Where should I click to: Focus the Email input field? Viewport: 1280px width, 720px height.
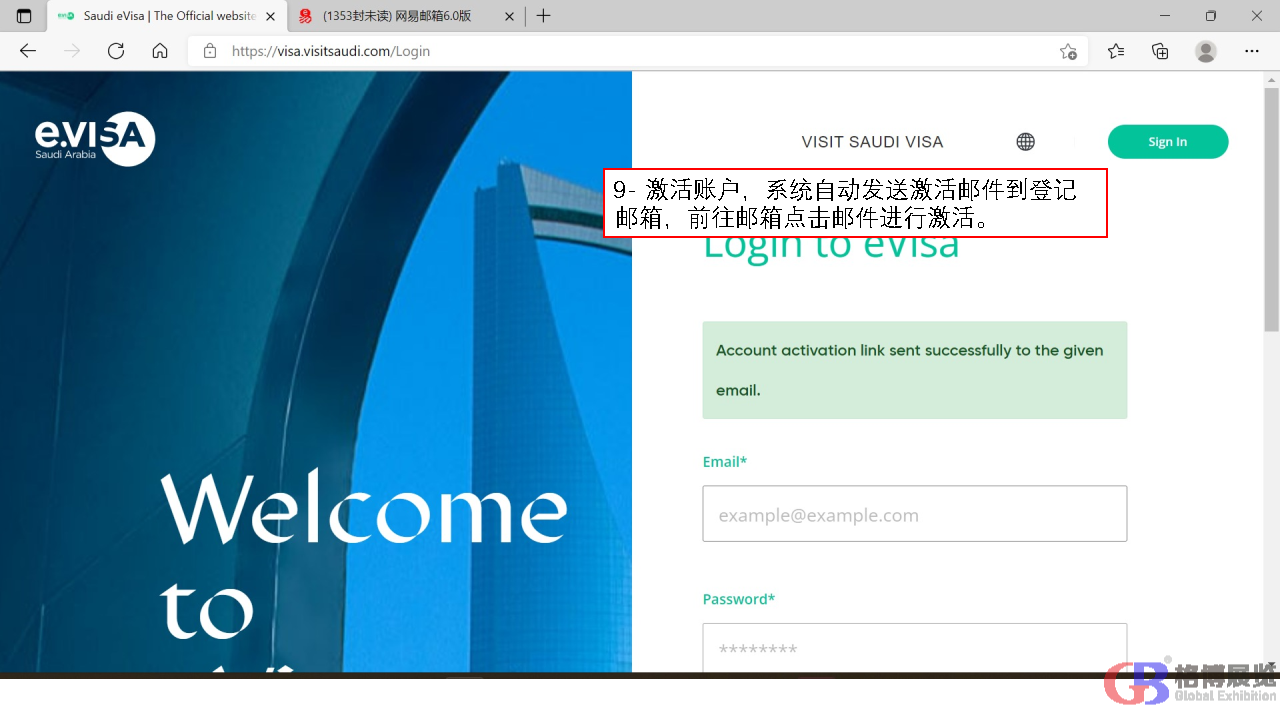914,514
